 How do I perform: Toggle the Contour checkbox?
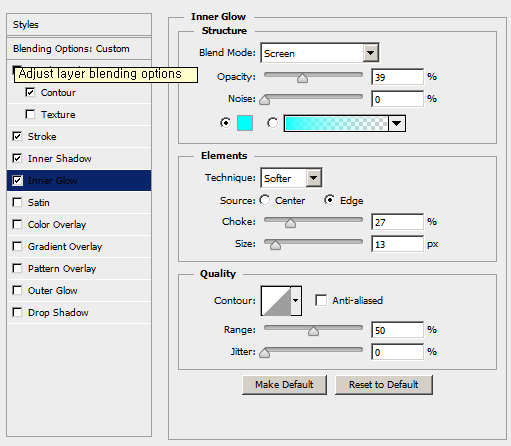(30, 92)
